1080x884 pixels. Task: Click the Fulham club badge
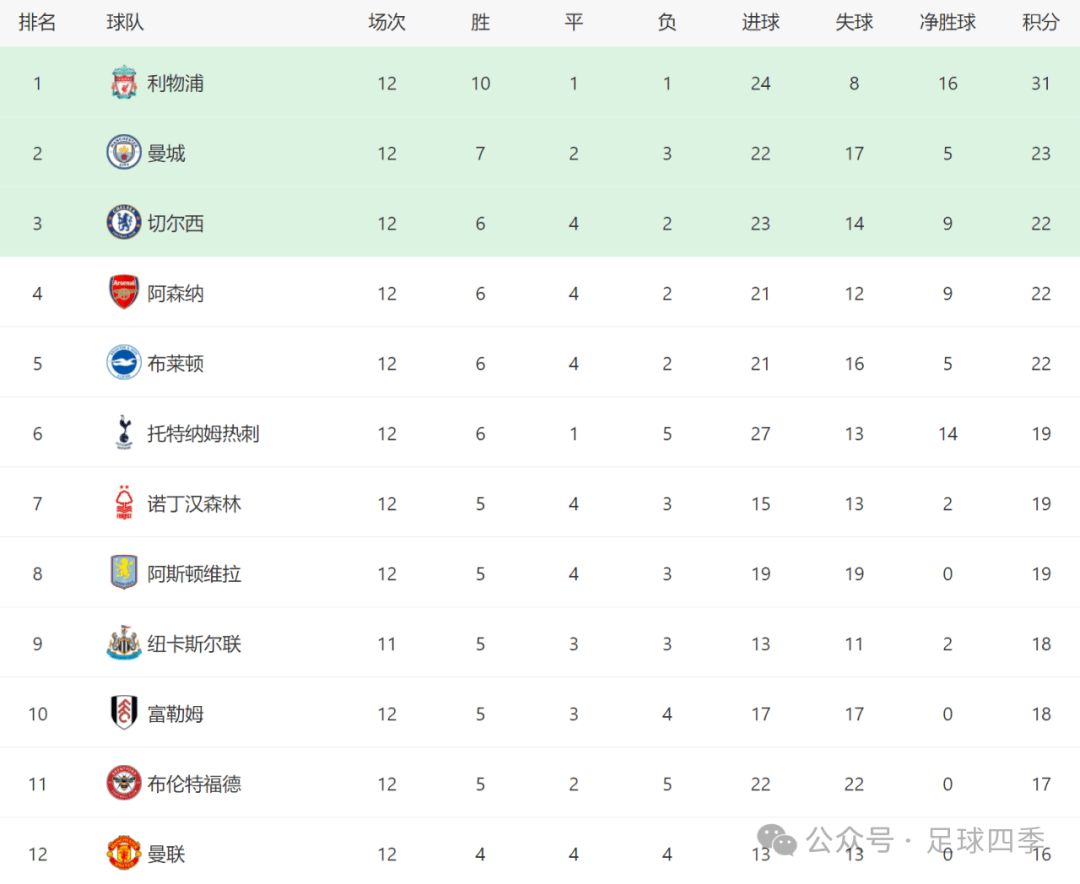[123, 713]
